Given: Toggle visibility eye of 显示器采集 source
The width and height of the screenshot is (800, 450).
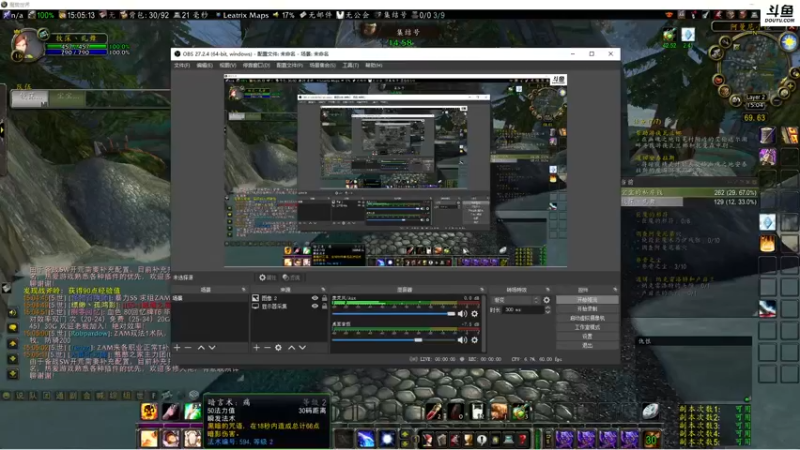Looking at the screenshot, I should point(315,306).
